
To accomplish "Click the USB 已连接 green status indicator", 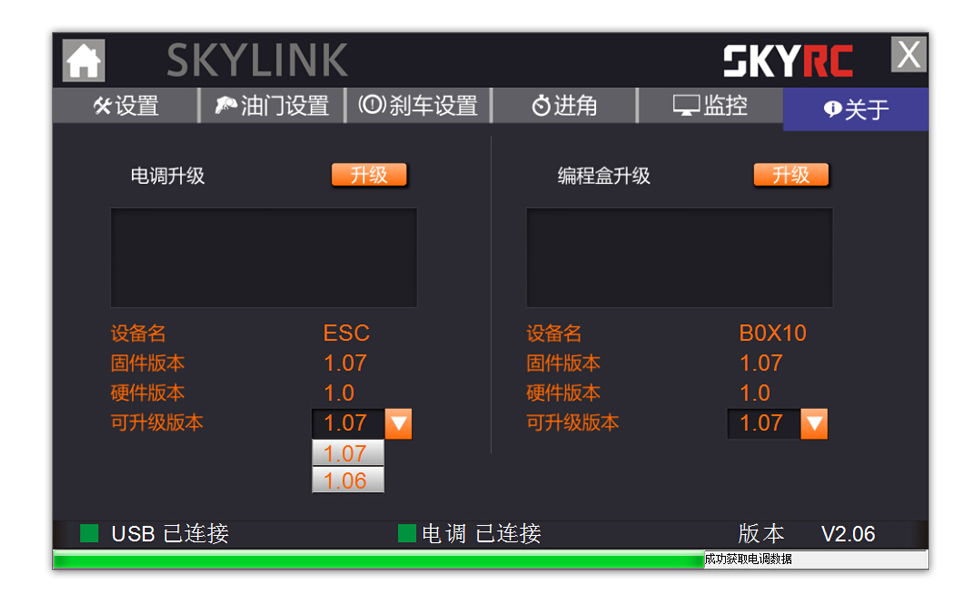I will [89, 533].
